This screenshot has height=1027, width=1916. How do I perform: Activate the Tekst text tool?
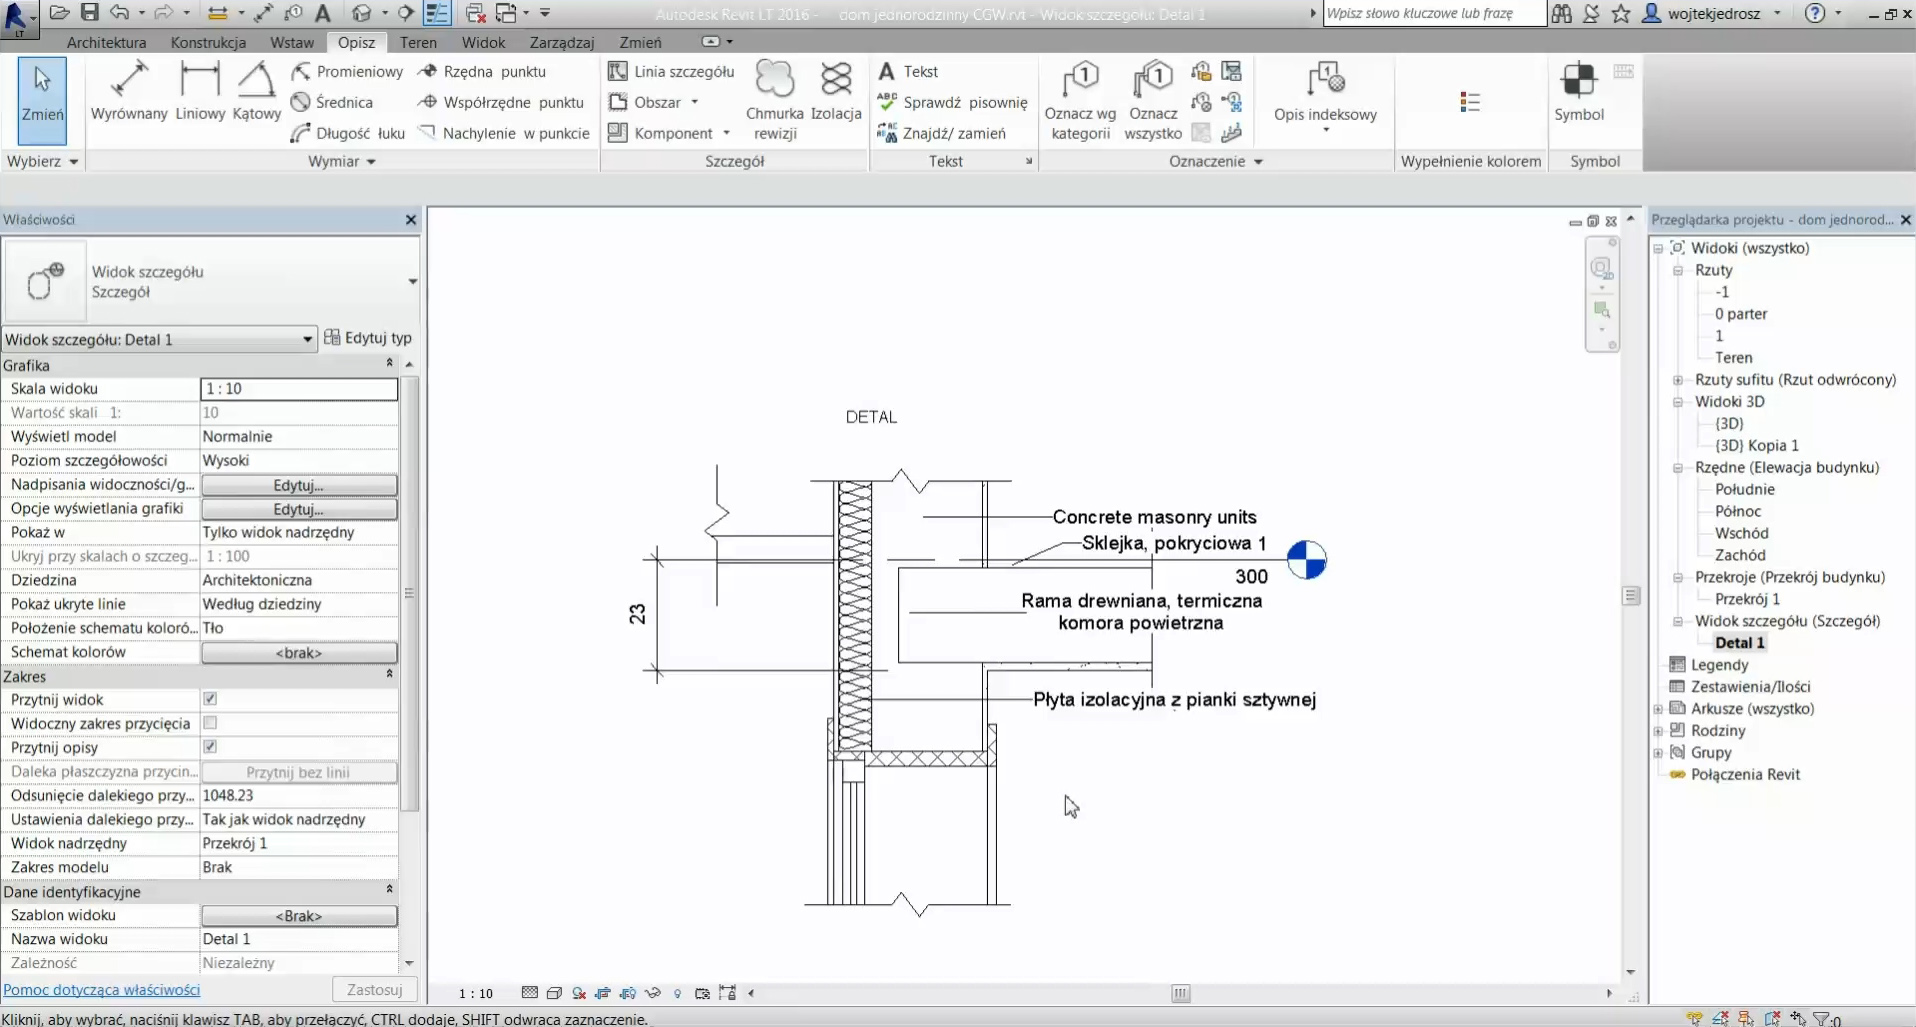908,72
